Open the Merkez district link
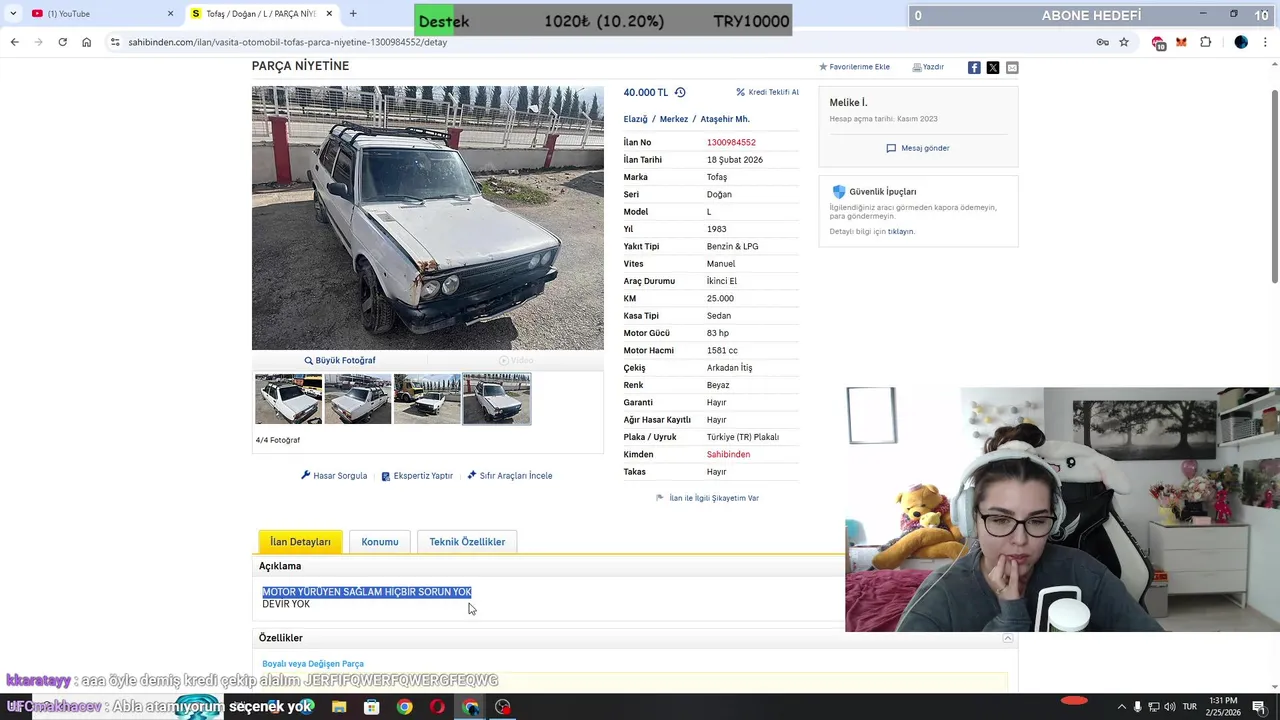This screenshot has width=1280, height=720. 674,119
